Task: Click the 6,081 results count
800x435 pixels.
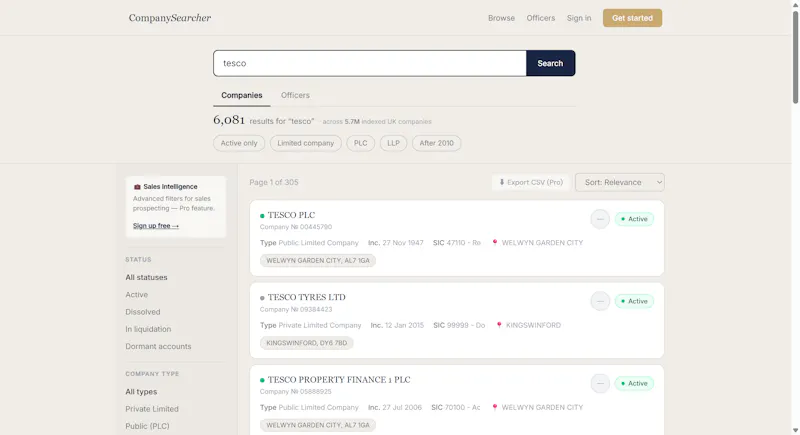Action: click(229, 120)
